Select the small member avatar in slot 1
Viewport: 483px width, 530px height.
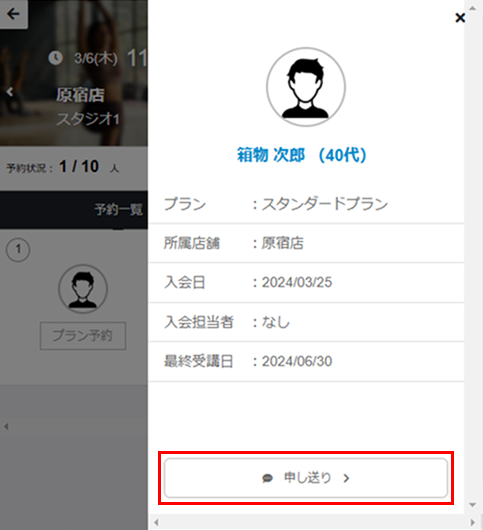[x=83, y=289]
